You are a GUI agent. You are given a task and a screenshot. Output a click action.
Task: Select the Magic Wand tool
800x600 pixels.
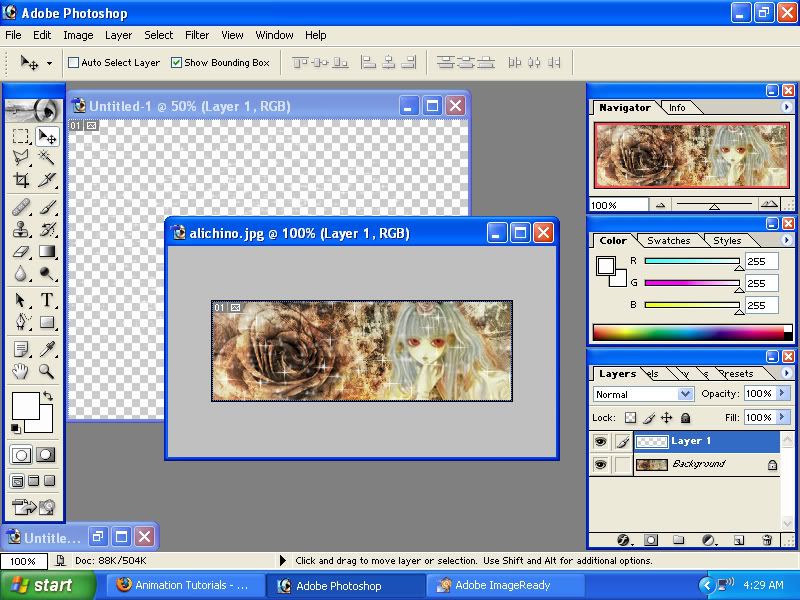[47, 158]
